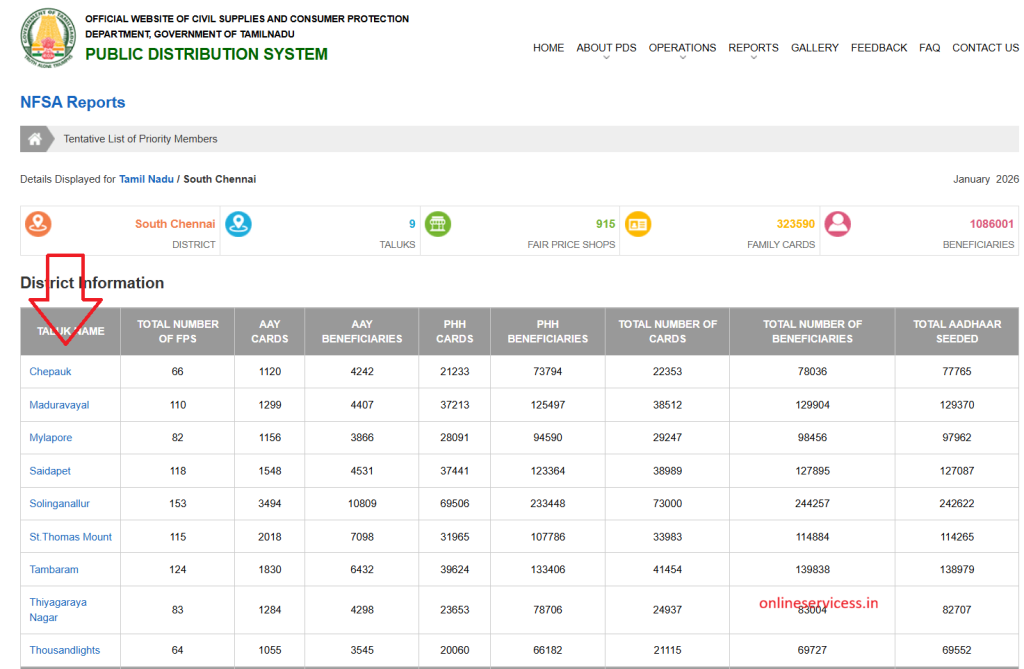
Task: Select the Solinganallur taluk link
Action: click(59, 504)
